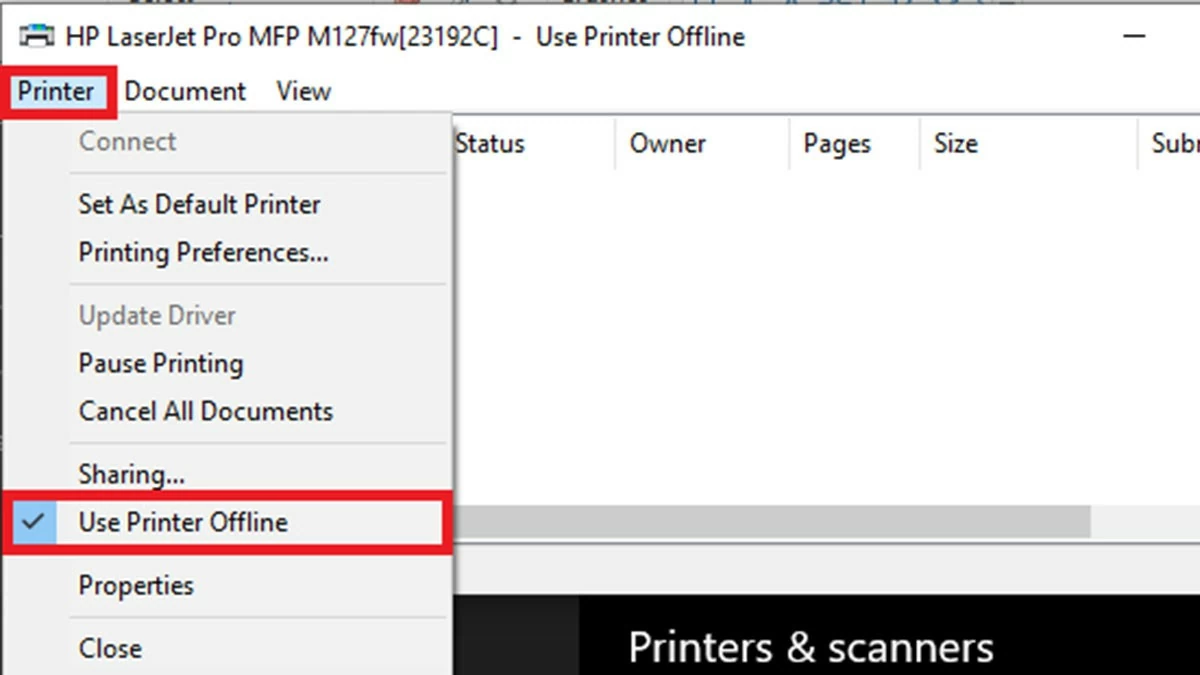Open printer Properties
1200x675 pixels.
point(135,585)
